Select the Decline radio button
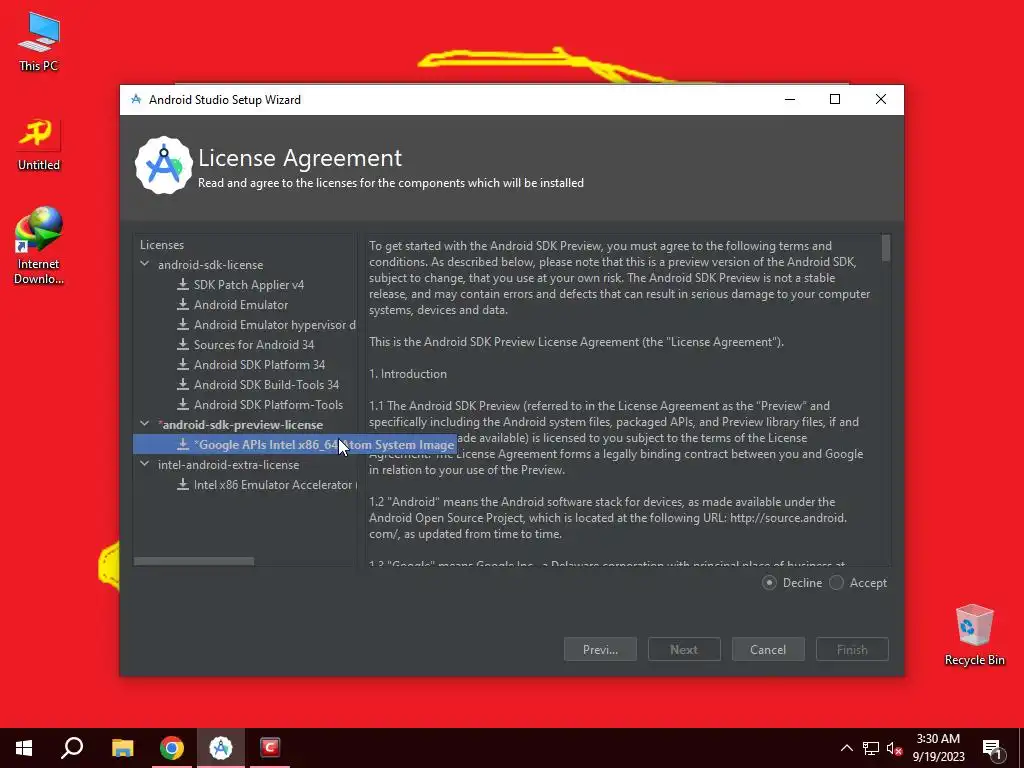This screenshot has width=1024, height=768. pyautogui.click(x=769, y=583)
